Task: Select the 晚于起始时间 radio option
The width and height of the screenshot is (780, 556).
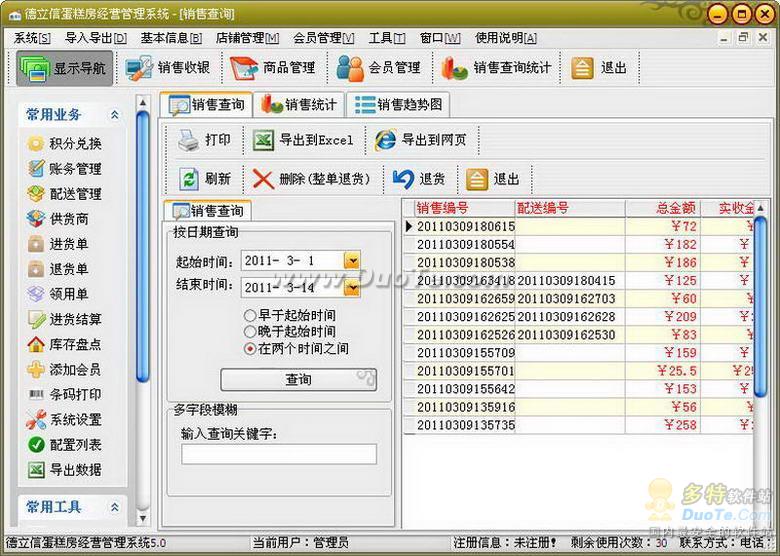Action: [x=250, y=331]
